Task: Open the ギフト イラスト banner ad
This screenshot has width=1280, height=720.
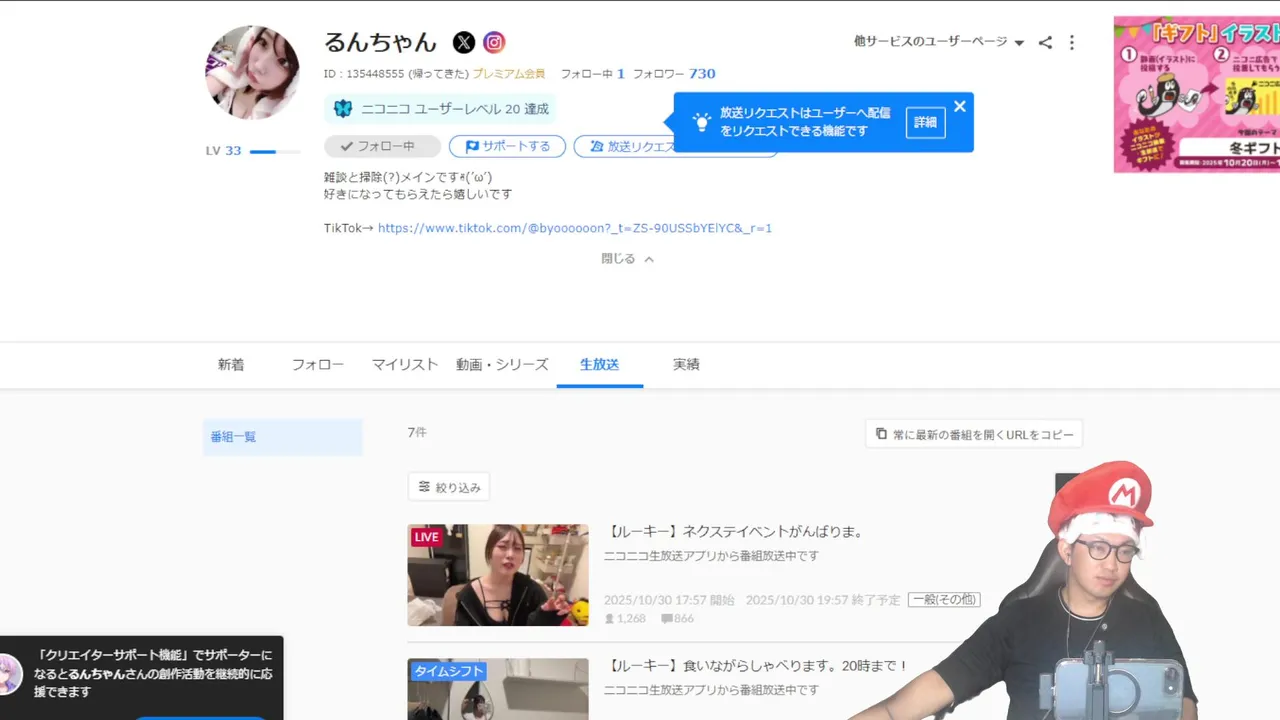Action: click(x=1197, y=94)
